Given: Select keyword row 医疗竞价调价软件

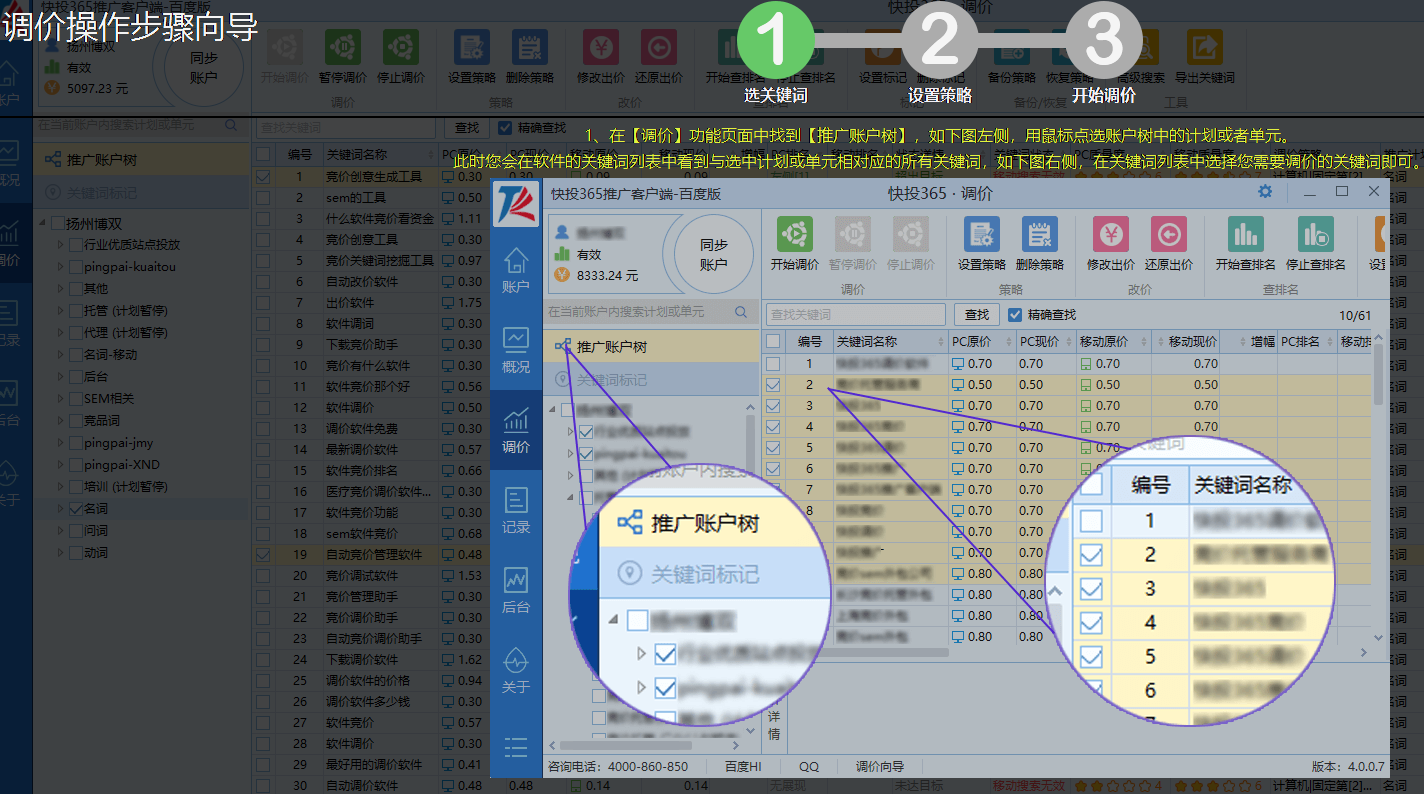Looking at the screenshot, I should tap(378, 491).
